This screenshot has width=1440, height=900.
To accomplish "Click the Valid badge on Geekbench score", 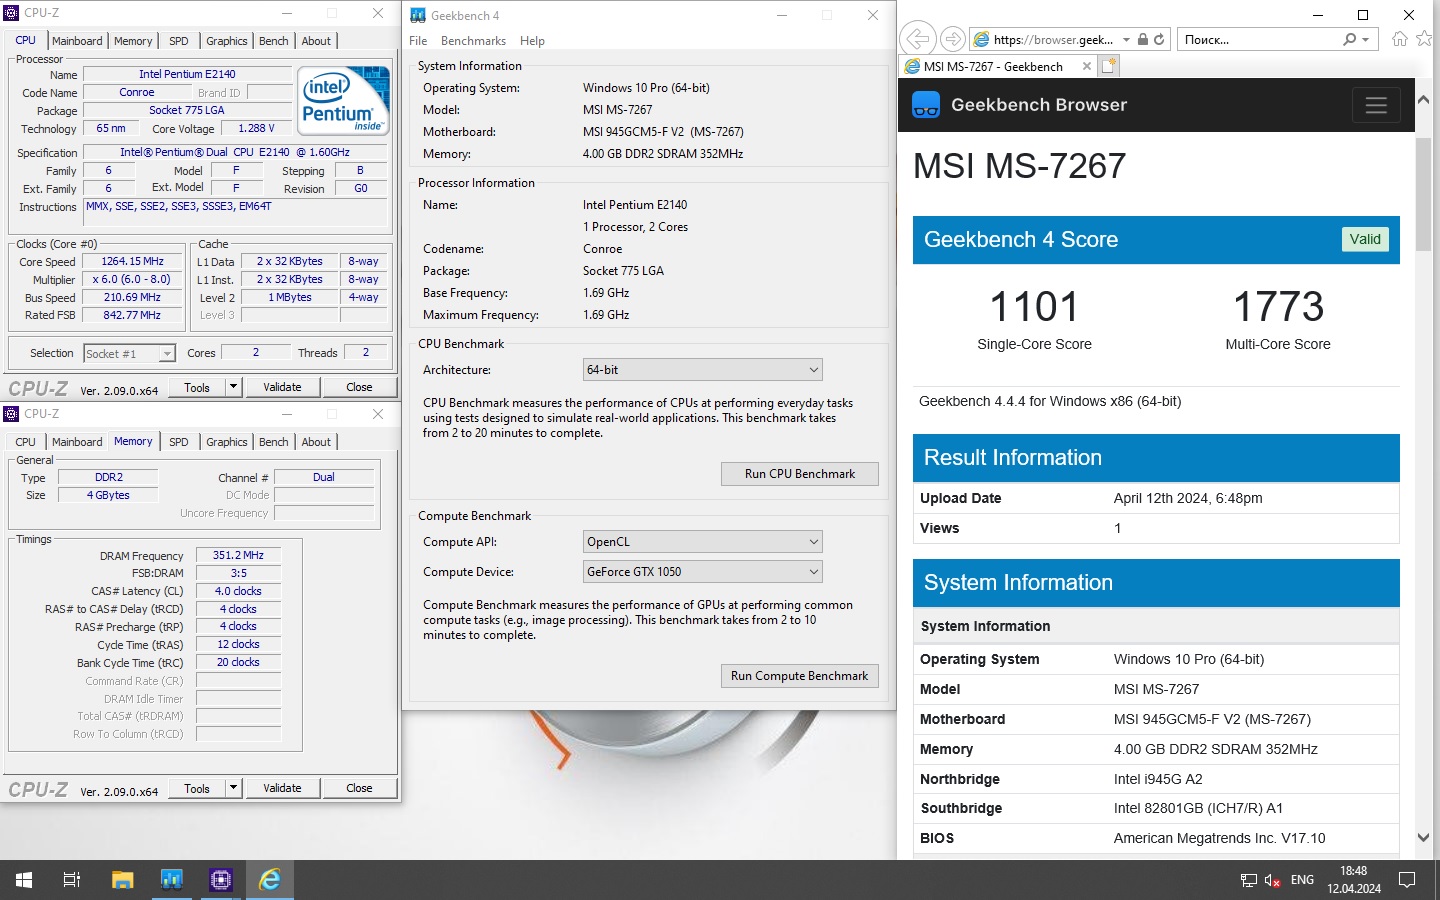I will coord(1365,239).
